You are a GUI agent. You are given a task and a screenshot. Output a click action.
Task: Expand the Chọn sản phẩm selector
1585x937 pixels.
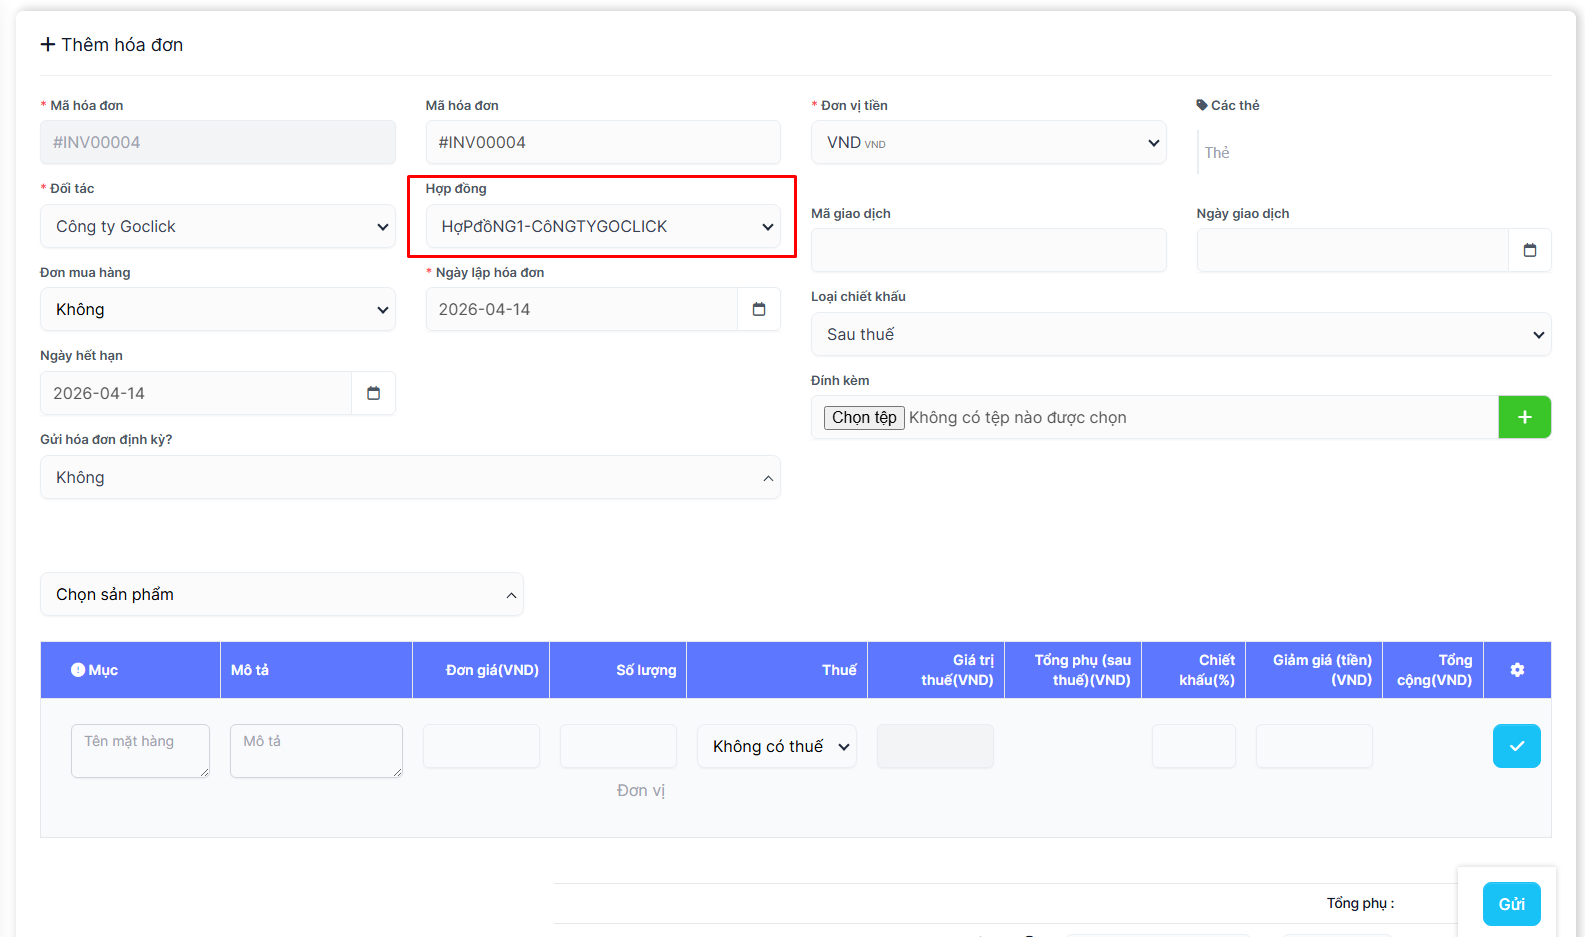tap(282, 595)
